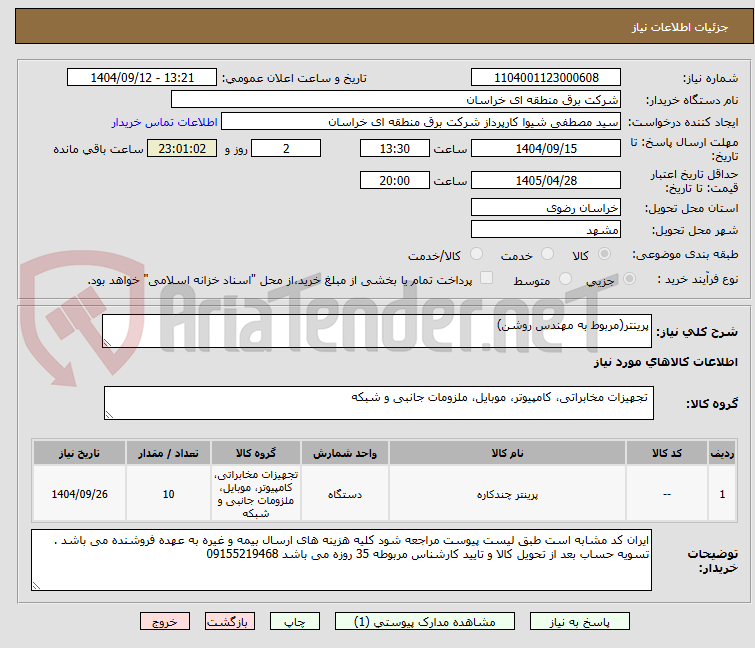Click the توضیحات خریدار notes box
Viewport: 755px width, 648px height.
coord(341,560)
